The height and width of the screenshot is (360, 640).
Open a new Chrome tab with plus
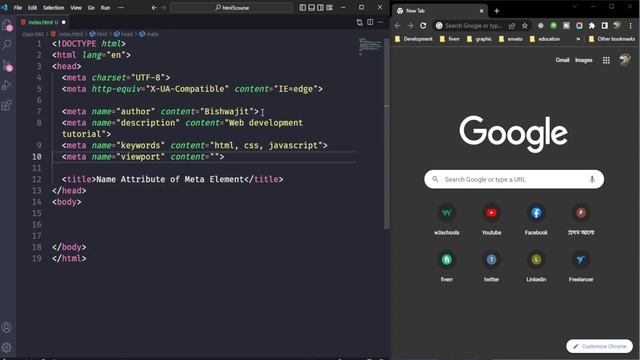pyautogui.click(x=497, y=11)
